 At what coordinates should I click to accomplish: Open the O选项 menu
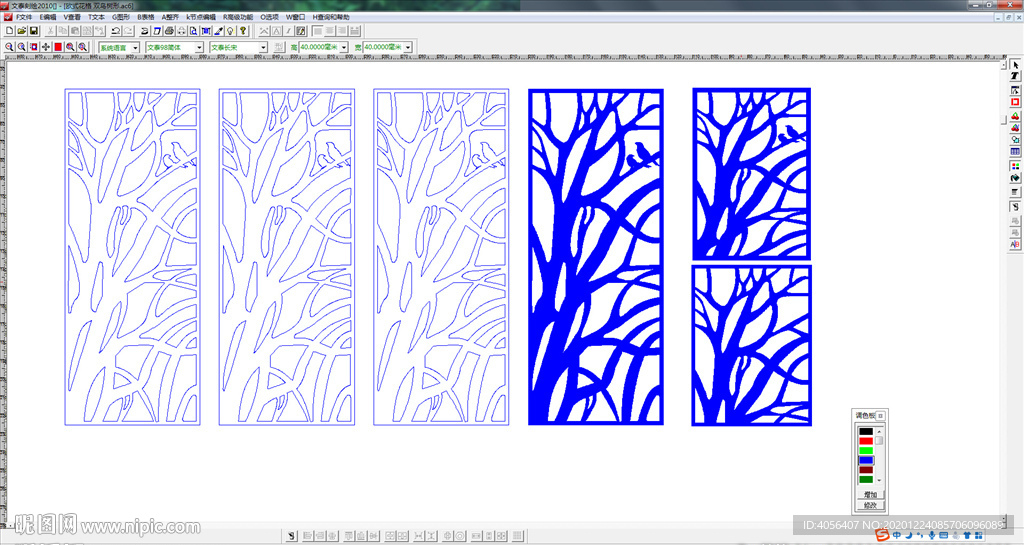[270, 17]
